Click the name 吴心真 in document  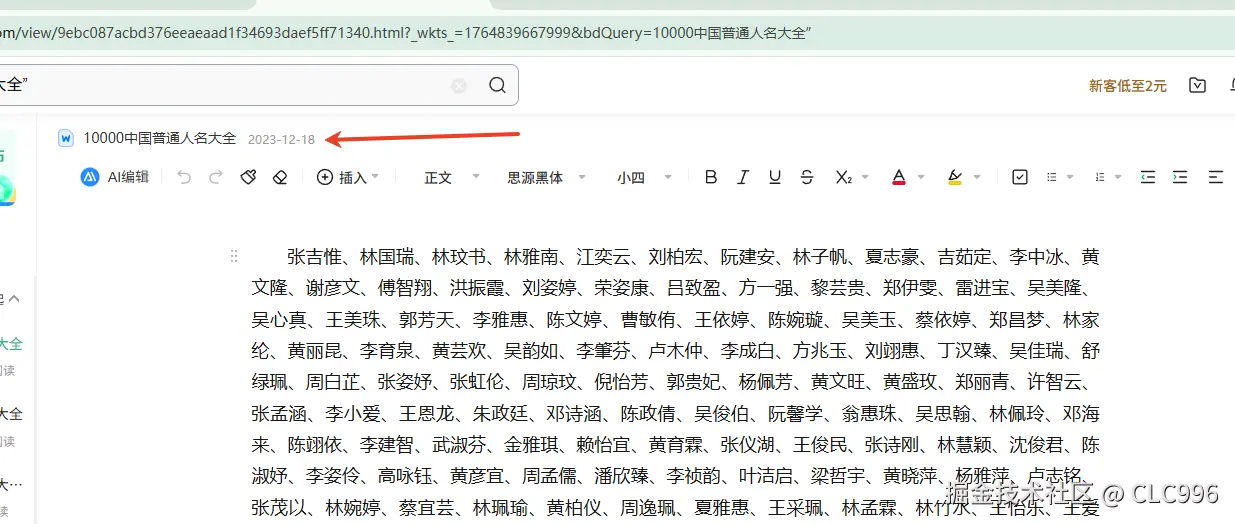click(x=278, y=320)
